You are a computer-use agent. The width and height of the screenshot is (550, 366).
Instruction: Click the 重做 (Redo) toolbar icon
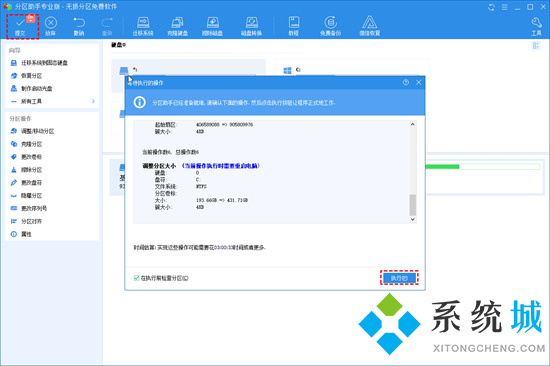pos(107,26)
